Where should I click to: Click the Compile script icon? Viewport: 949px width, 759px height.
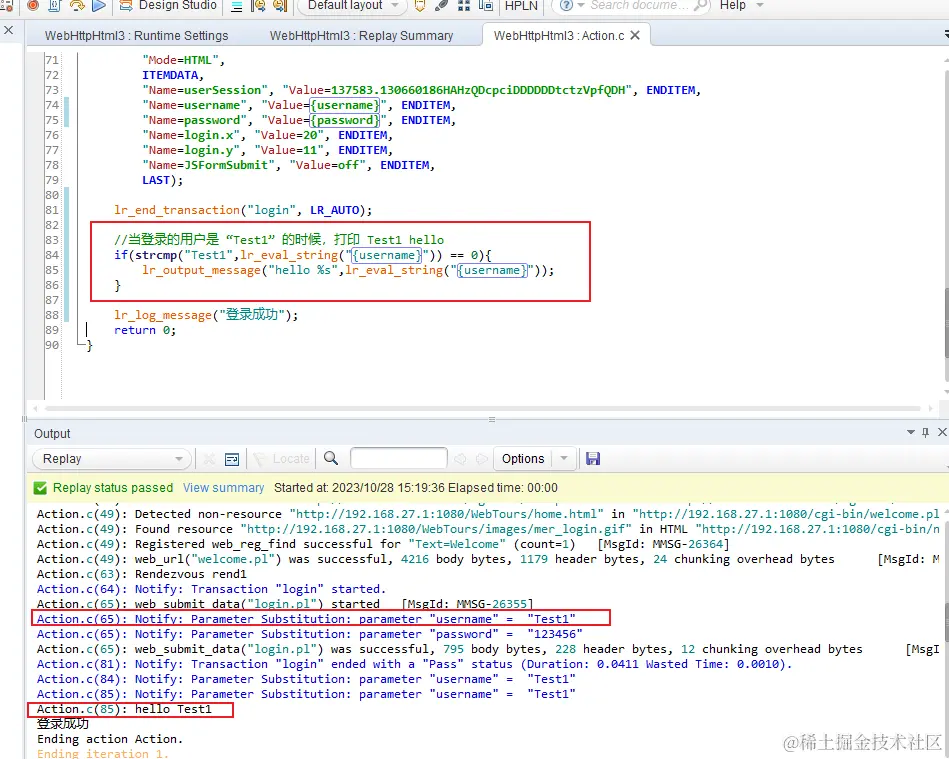point(54,5)
